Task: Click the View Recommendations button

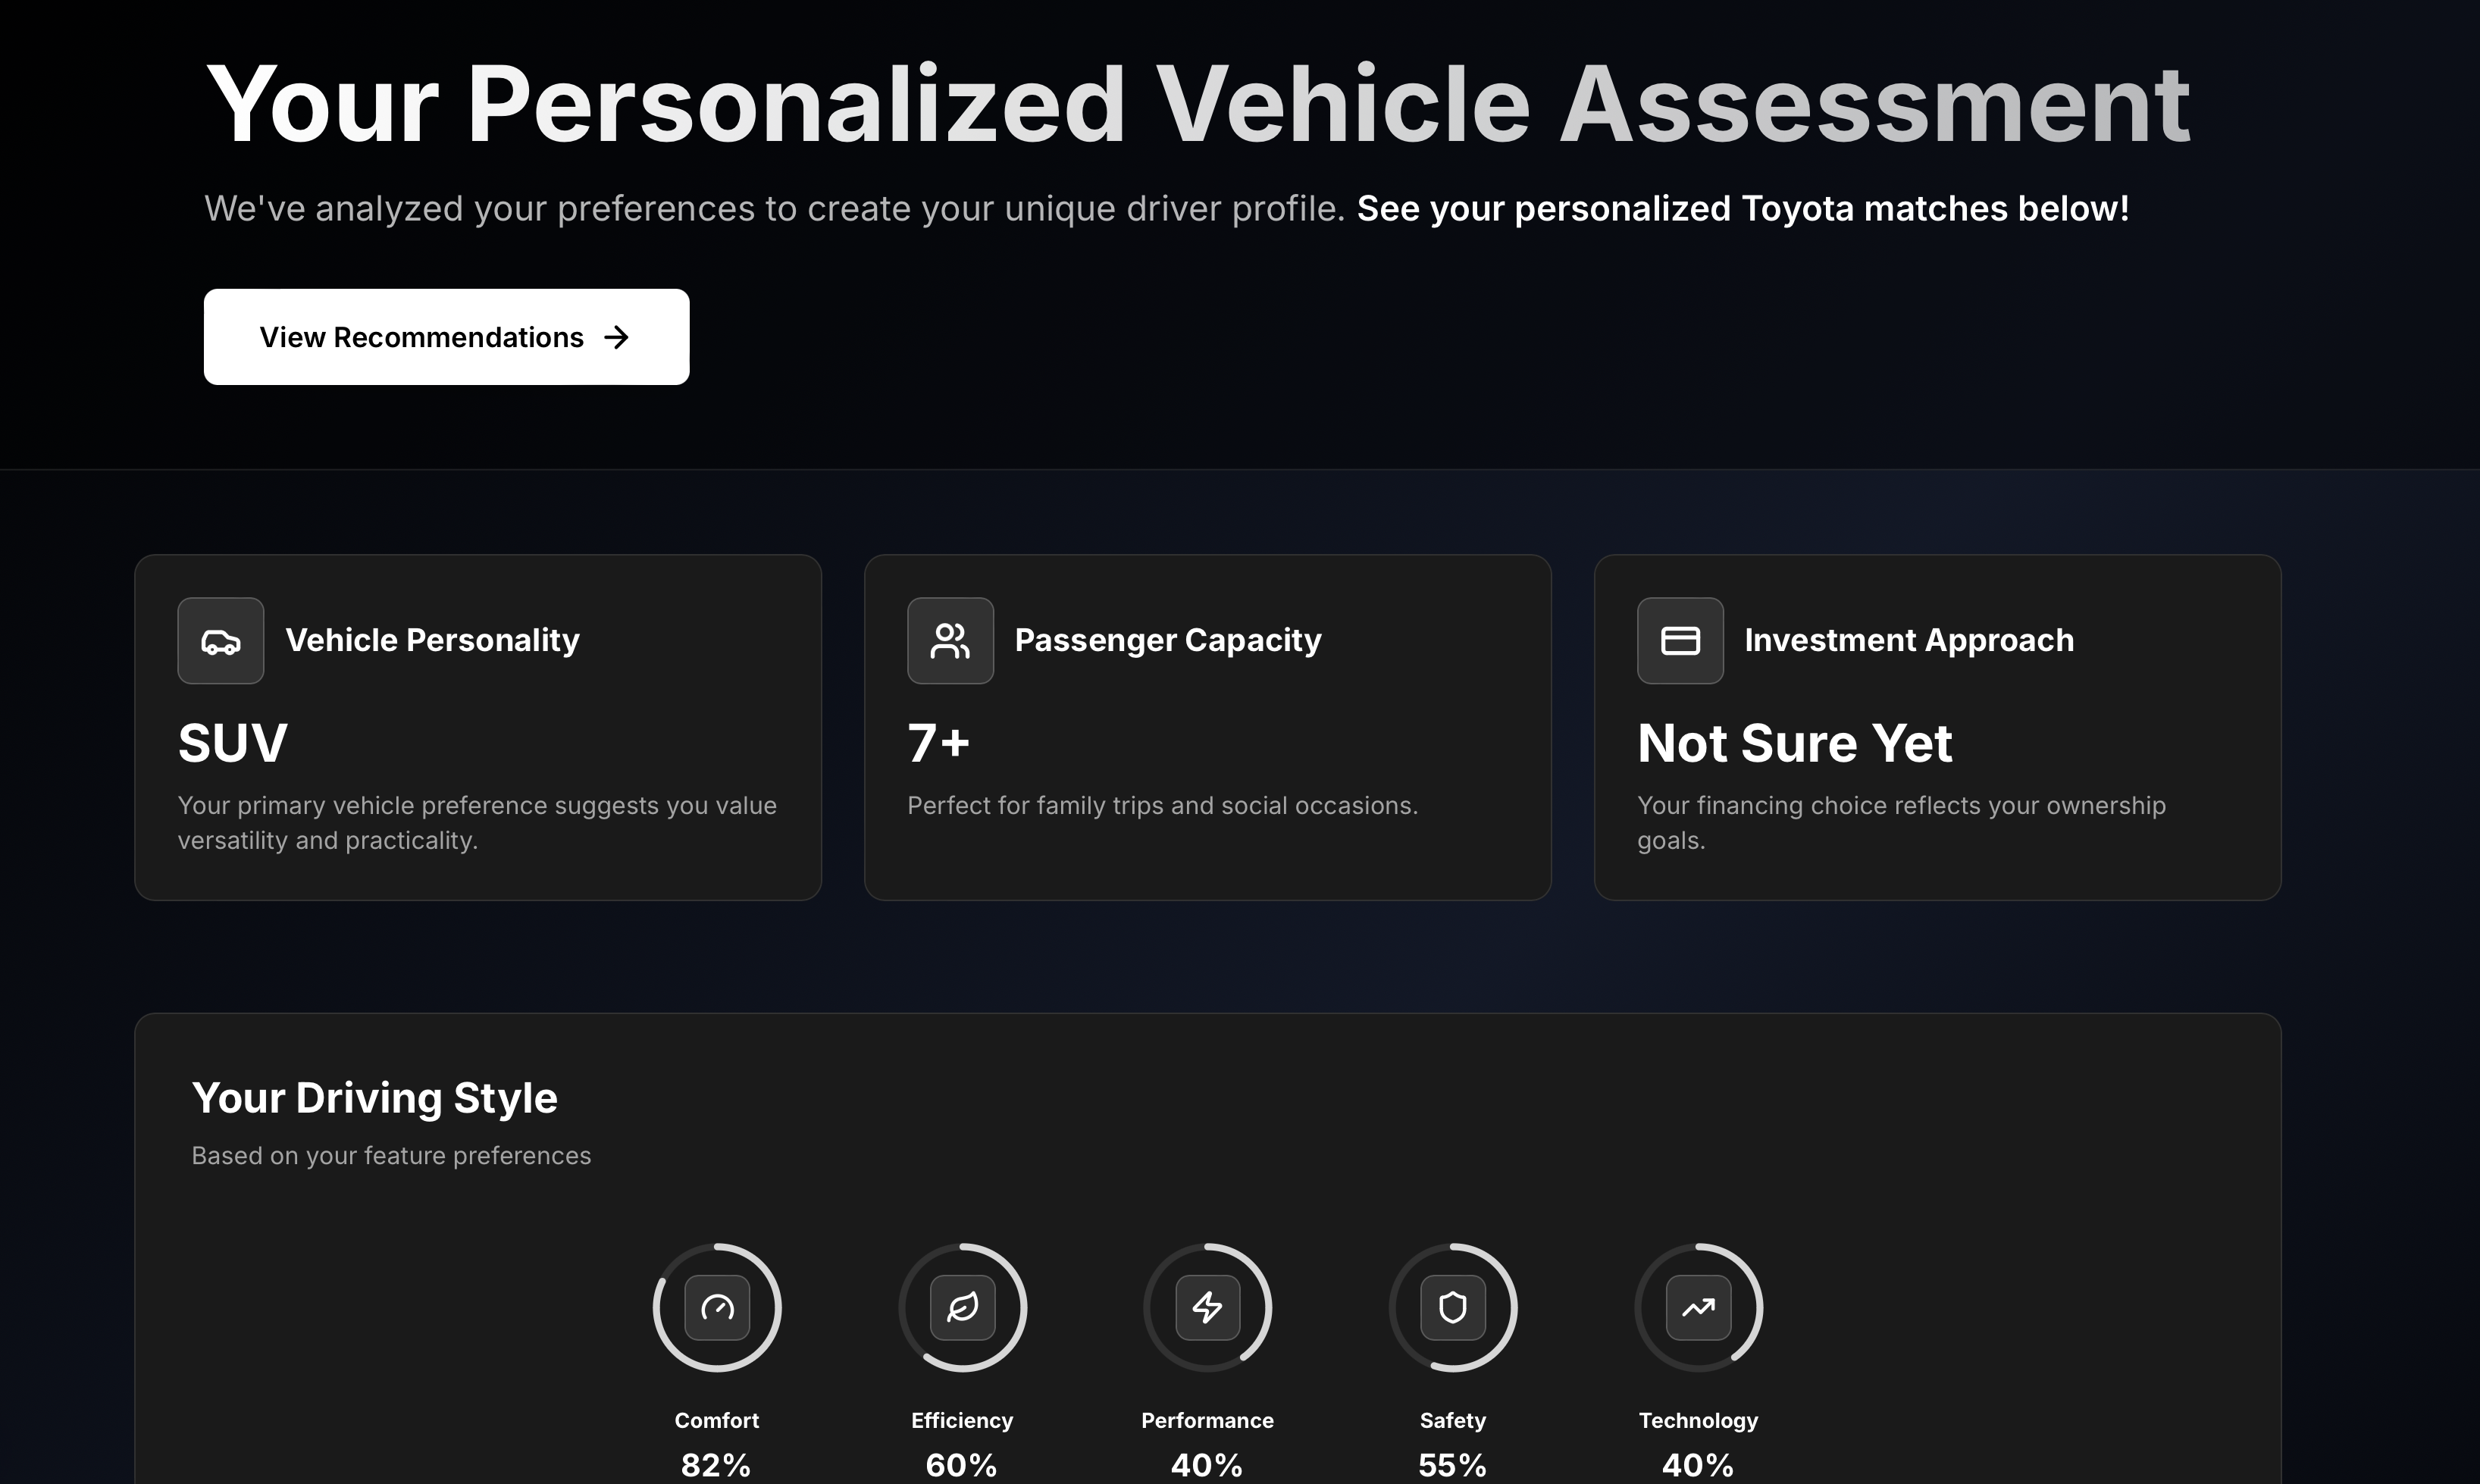Action: coord(446,337)
